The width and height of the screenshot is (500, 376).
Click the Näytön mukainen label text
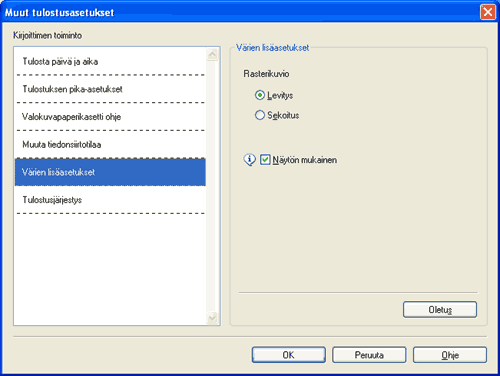[305, 160]
